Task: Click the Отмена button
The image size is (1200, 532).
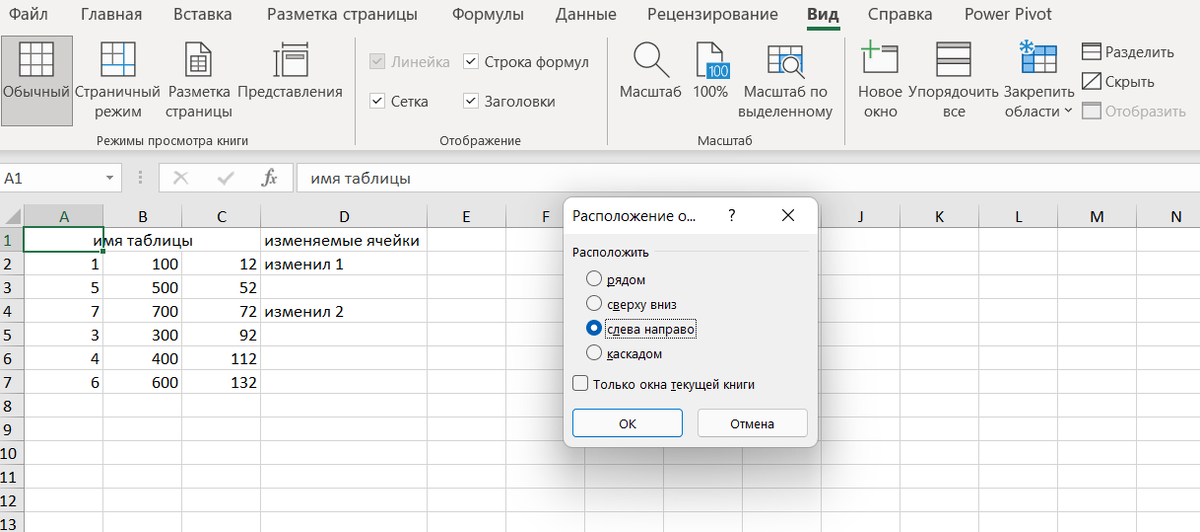Action: tap(752, 423)
